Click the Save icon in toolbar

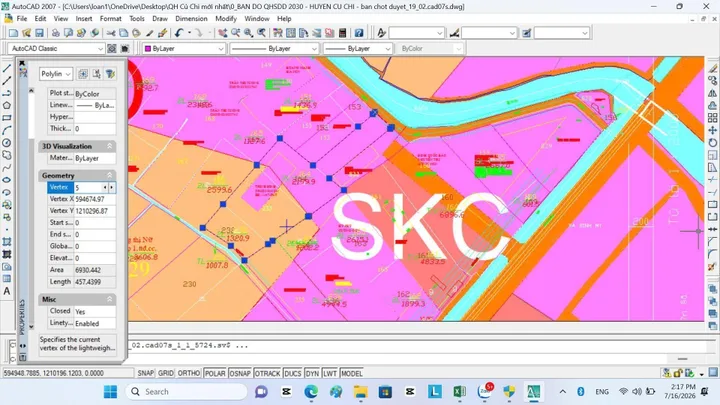(x=39, y=33)
